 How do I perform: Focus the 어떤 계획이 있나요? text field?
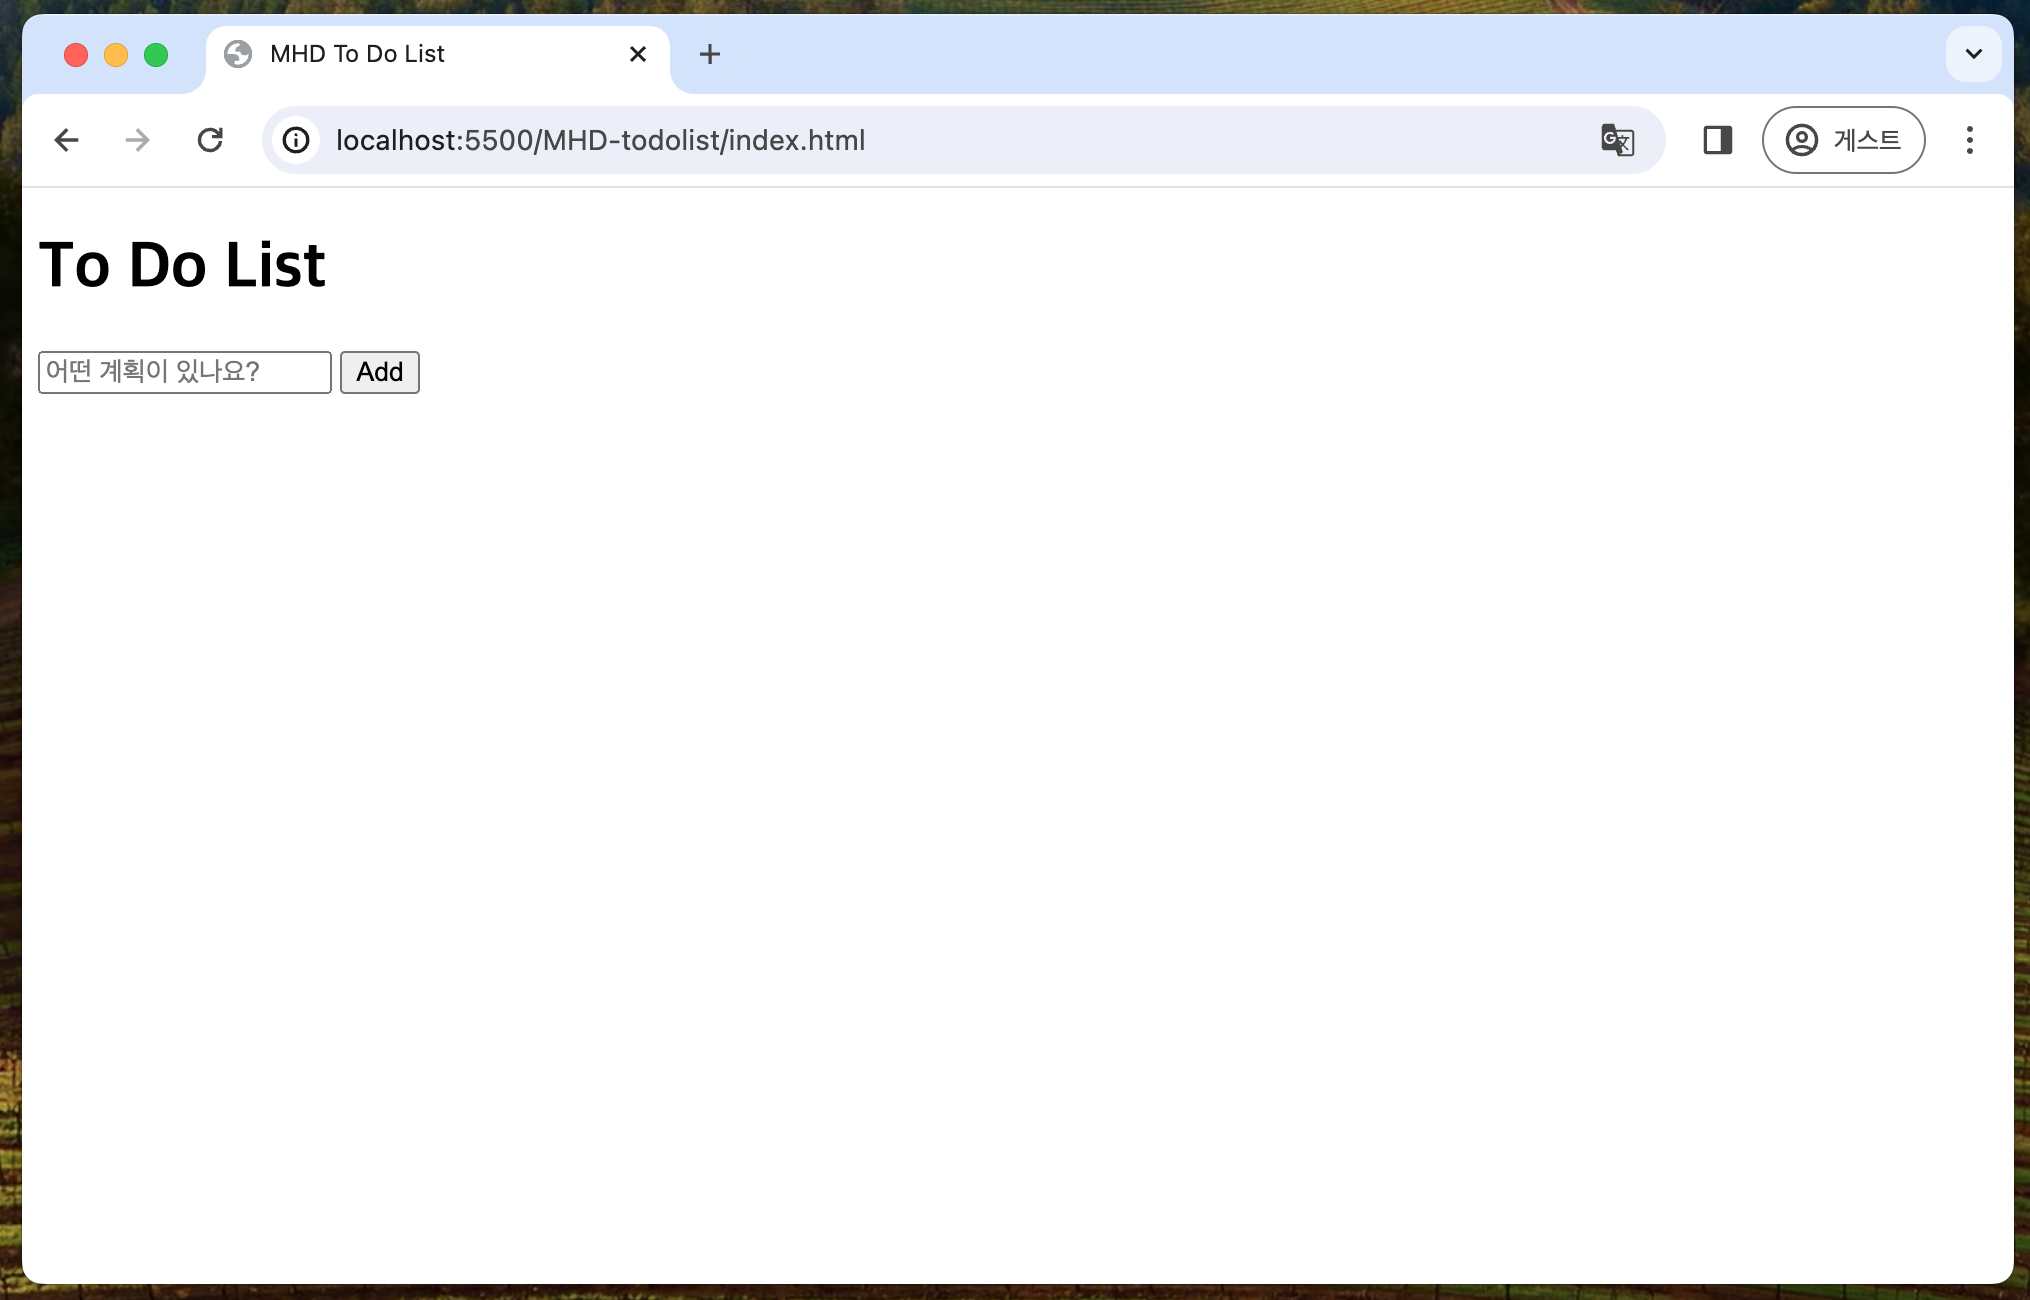coord(185,372)
